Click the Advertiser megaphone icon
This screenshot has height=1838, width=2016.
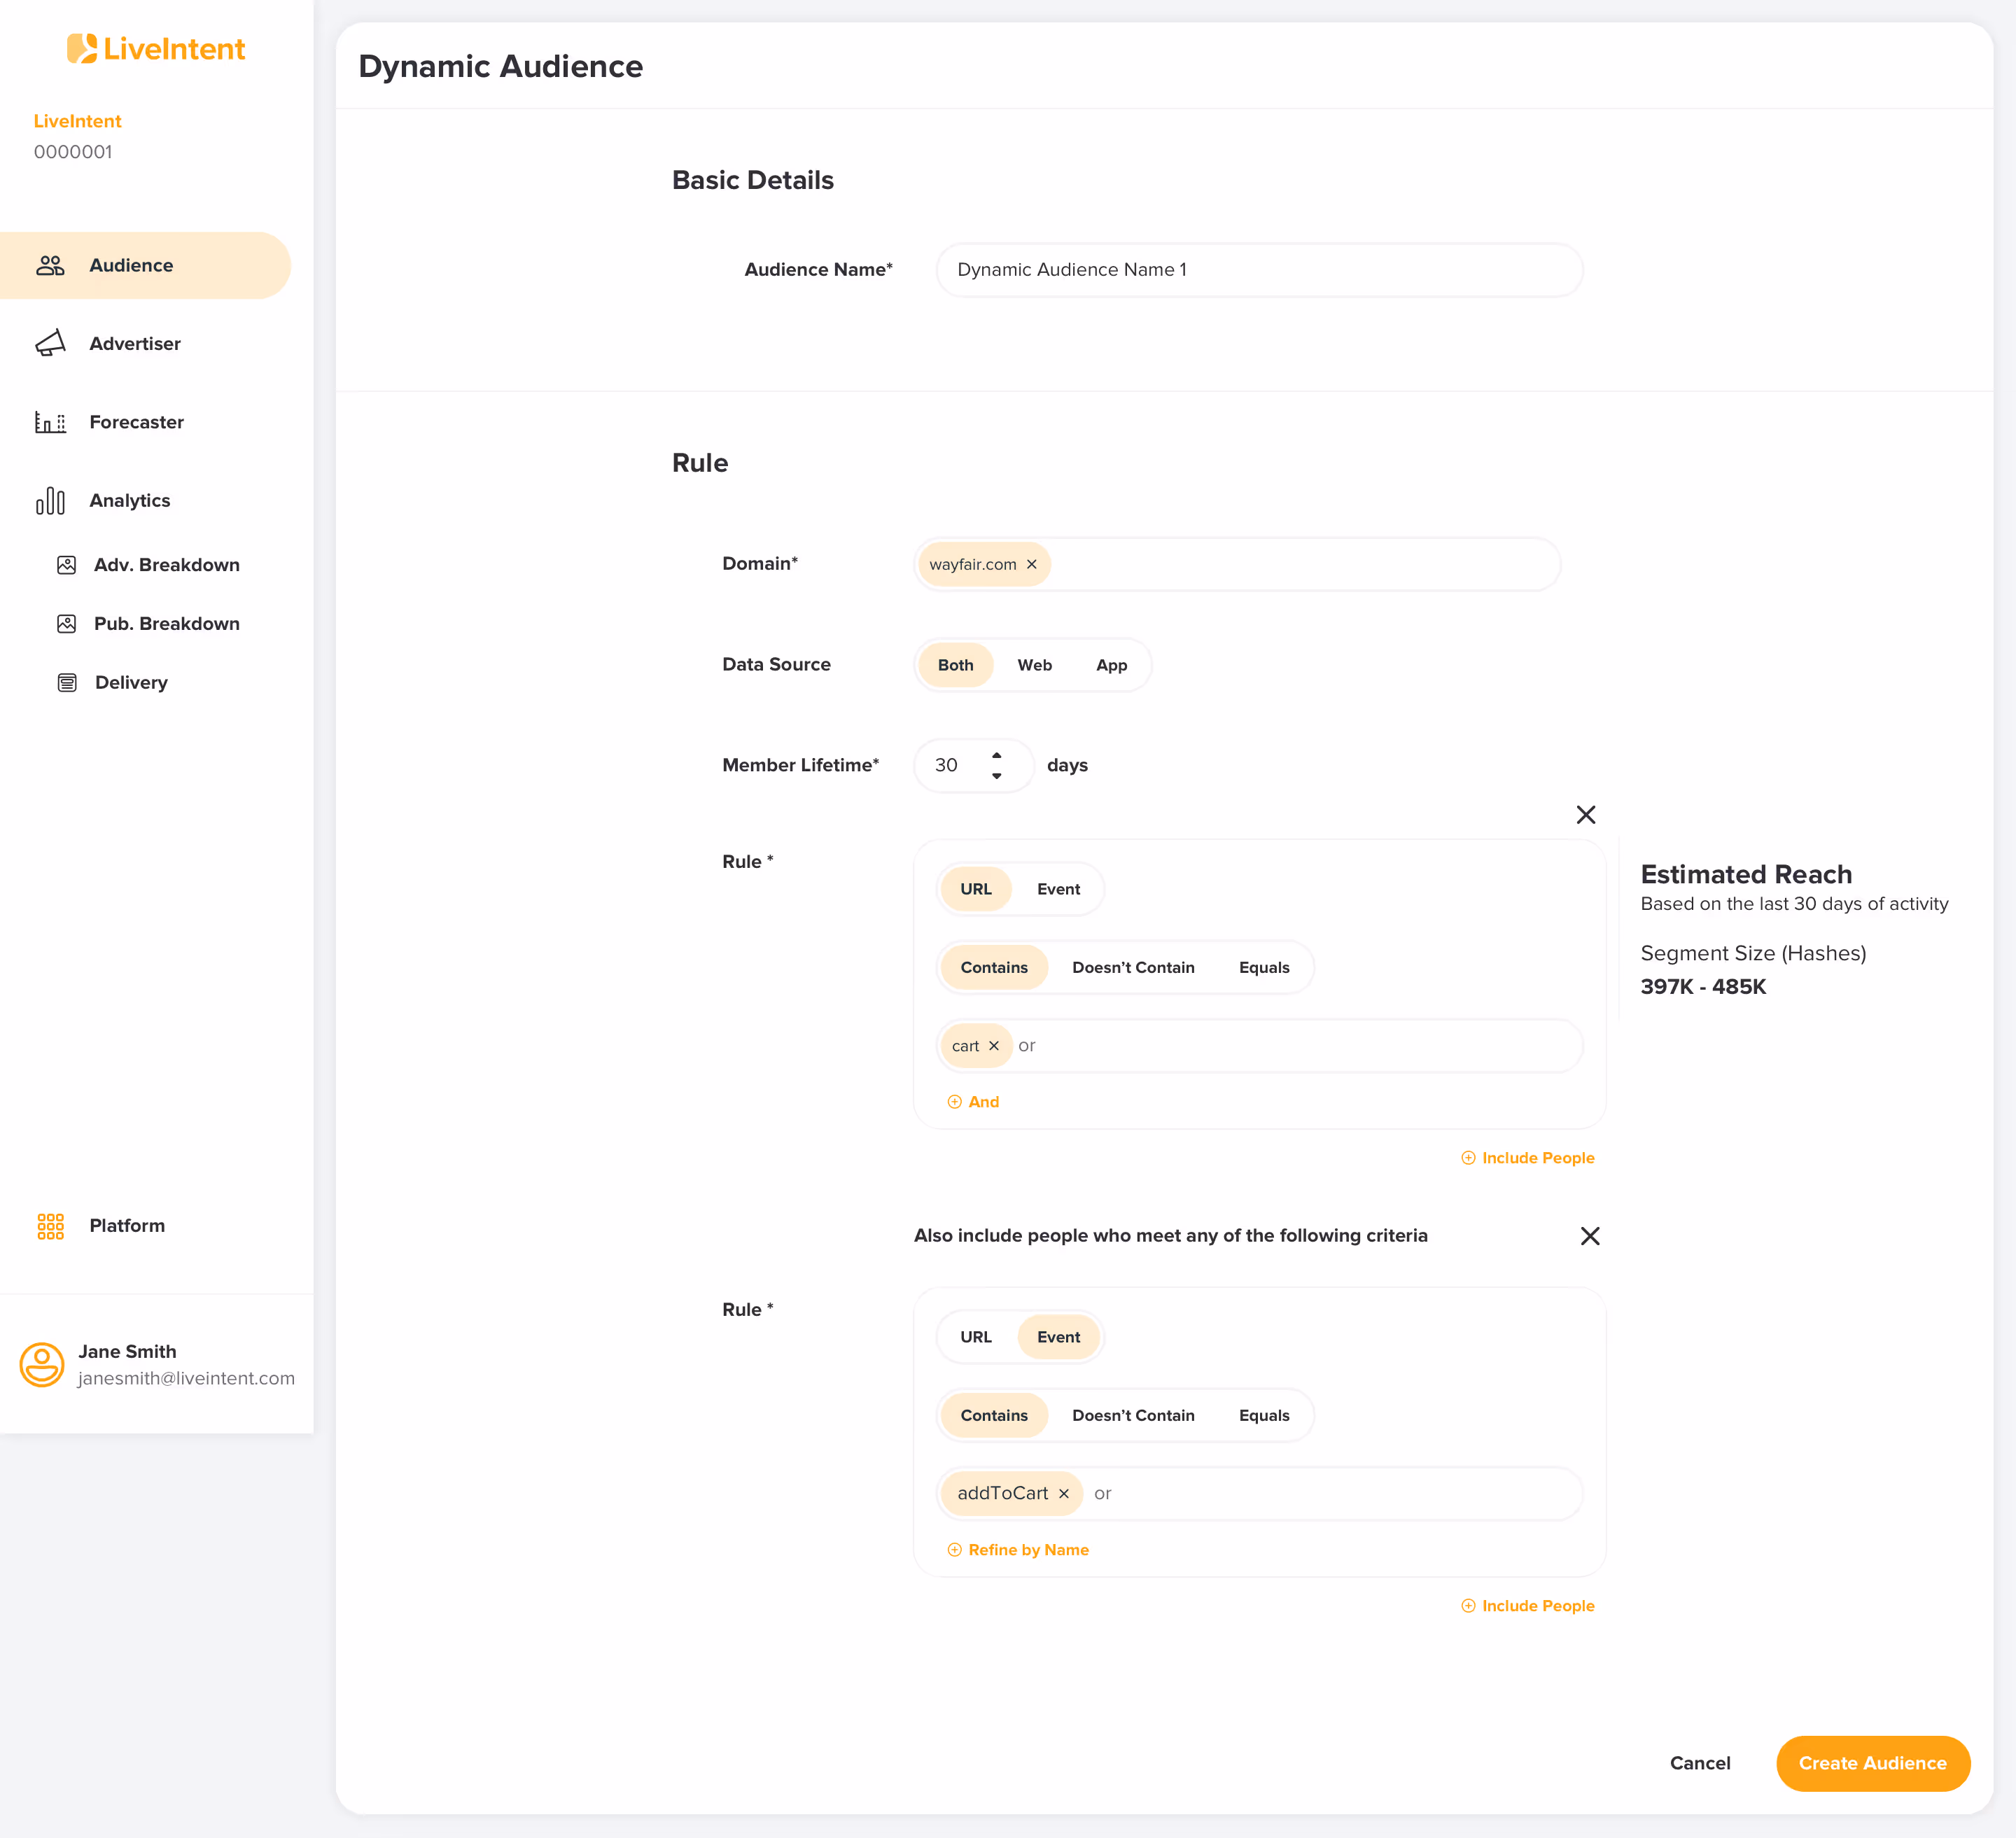coord(50,343)
